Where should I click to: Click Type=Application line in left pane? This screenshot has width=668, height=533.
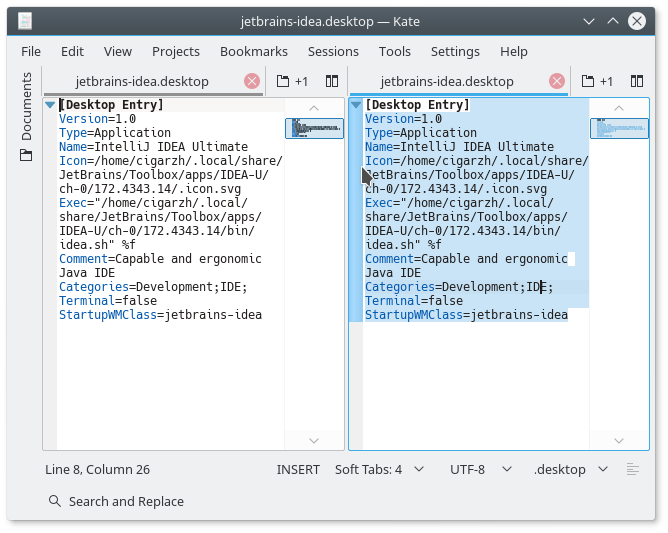click(x=115, y=133)
